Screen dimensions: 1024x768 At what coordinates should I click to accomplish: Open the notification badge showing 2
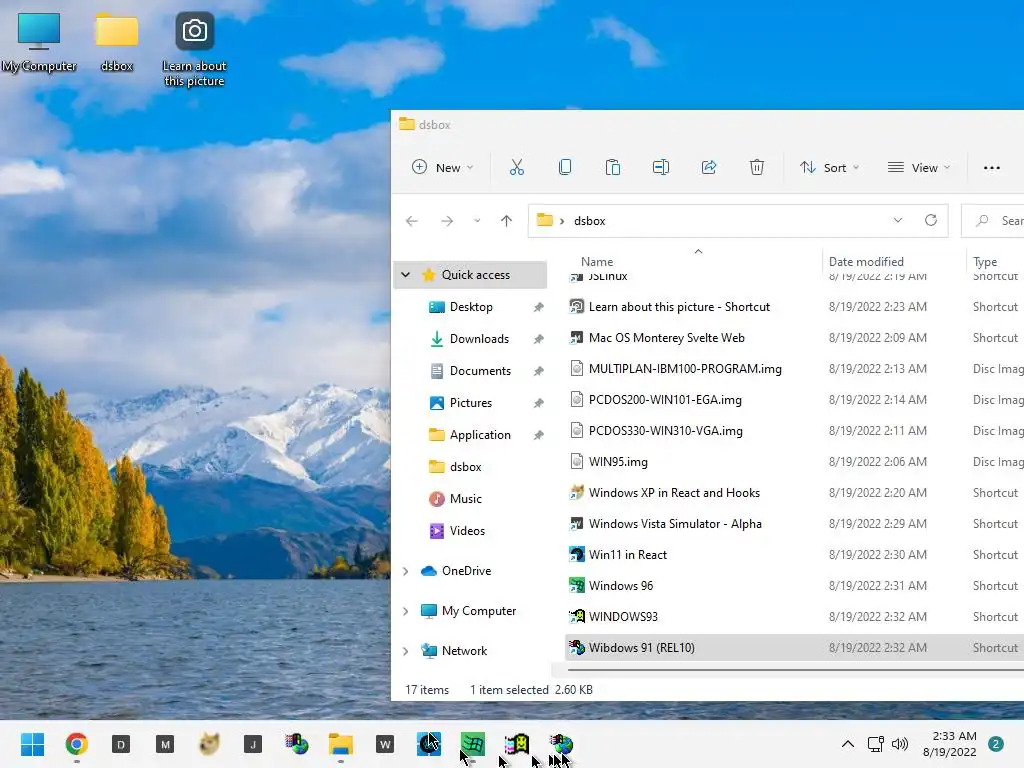pyautogui.click(x=996, y=744)
